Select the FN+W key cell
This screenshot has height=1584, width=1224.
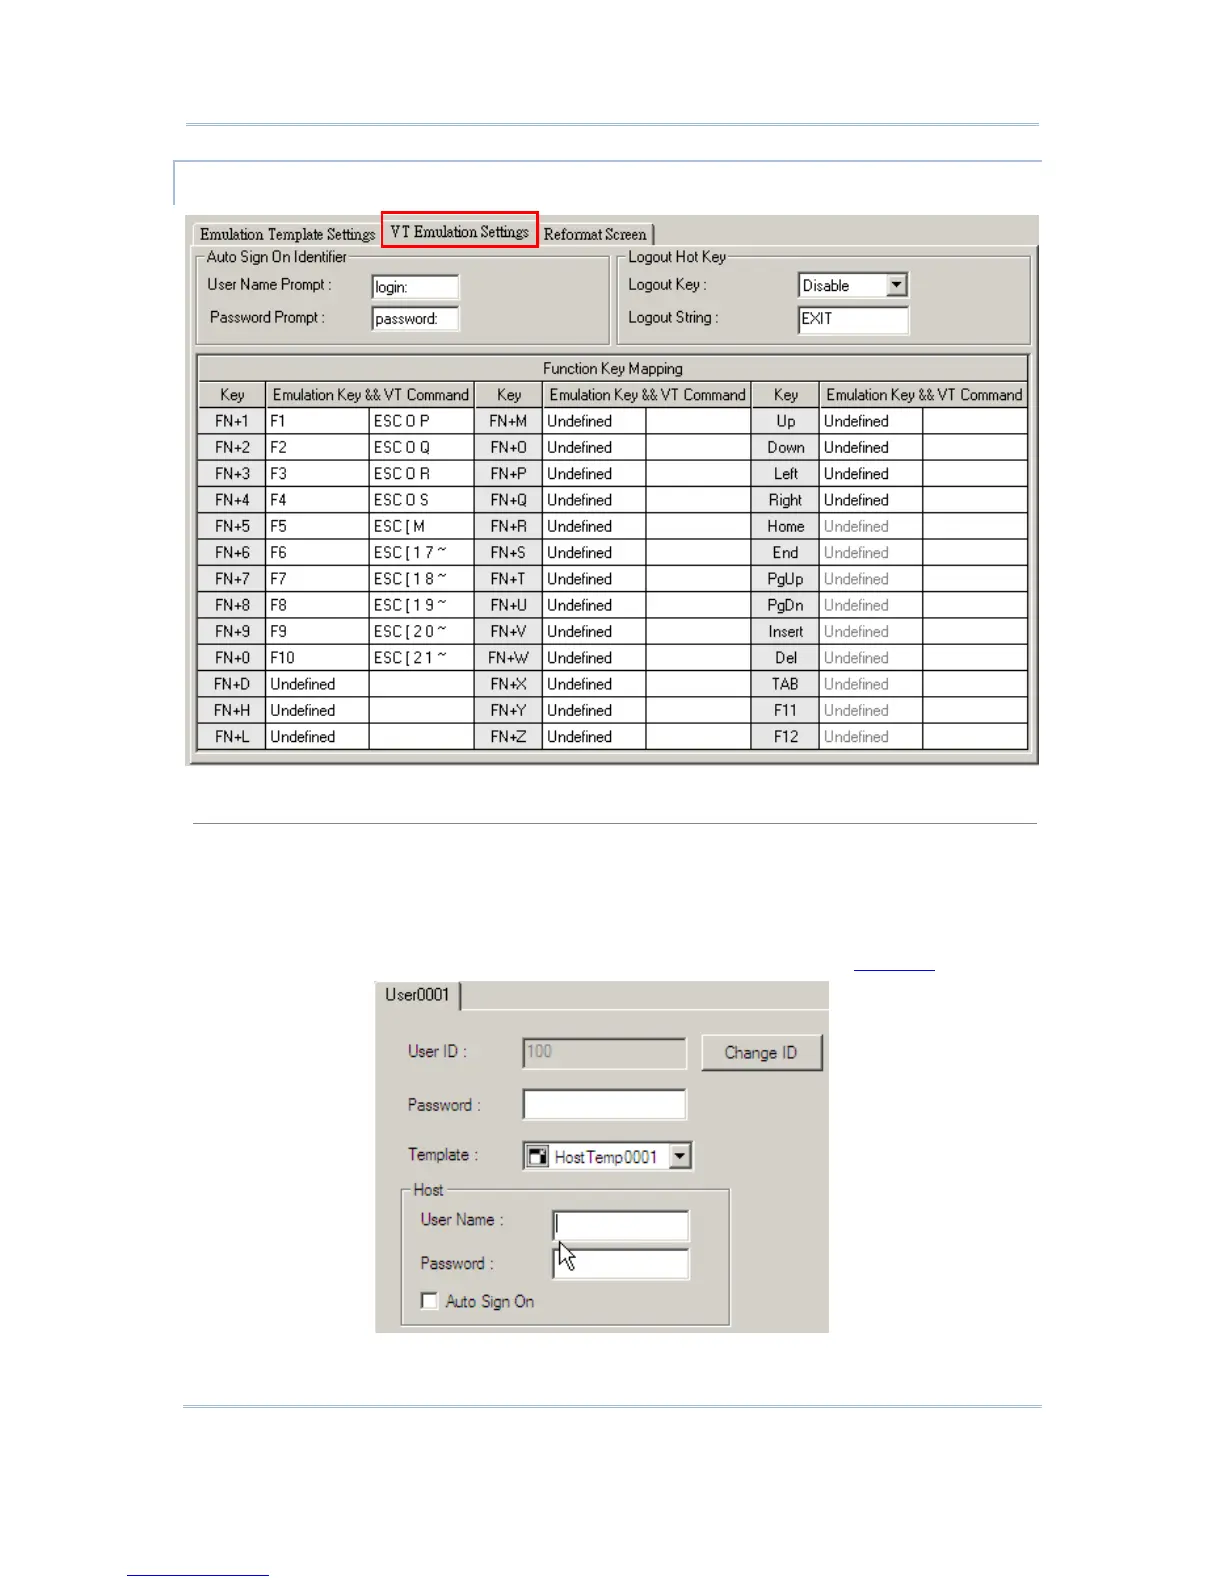(508, 658)
